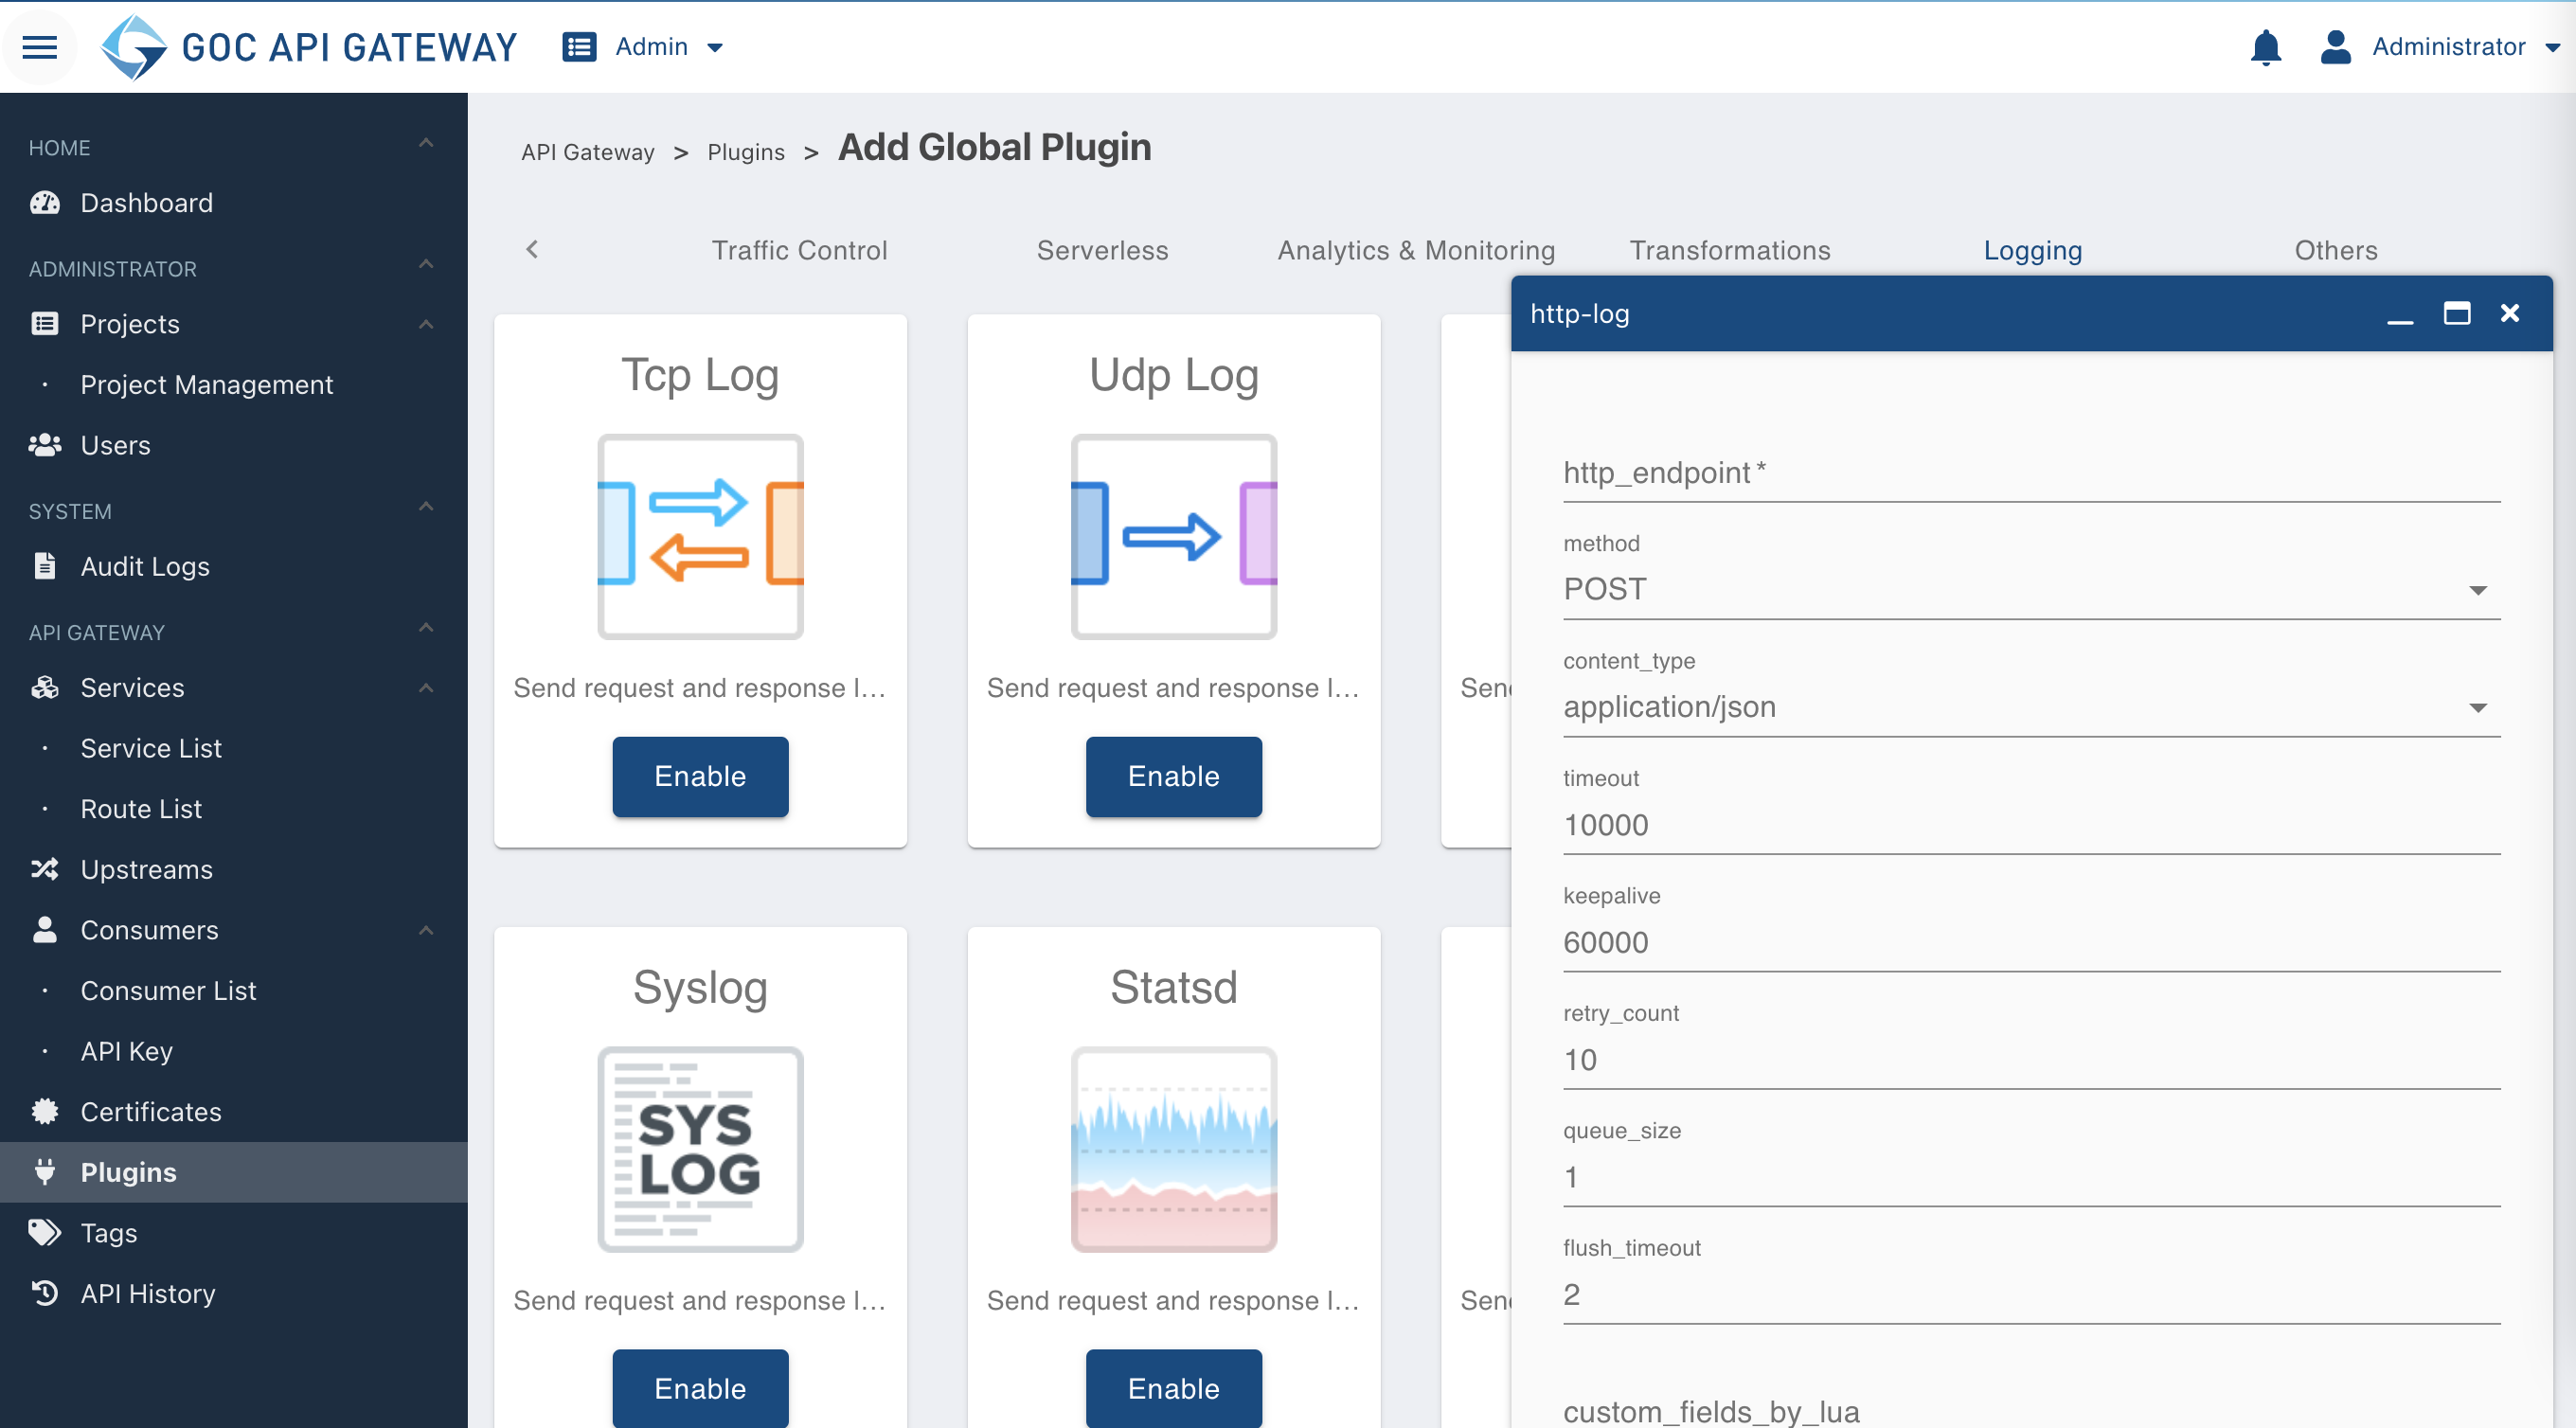Open the method POST dropdown
This screenshot has width=2576, height=1428.
(x=2031, y=589)
